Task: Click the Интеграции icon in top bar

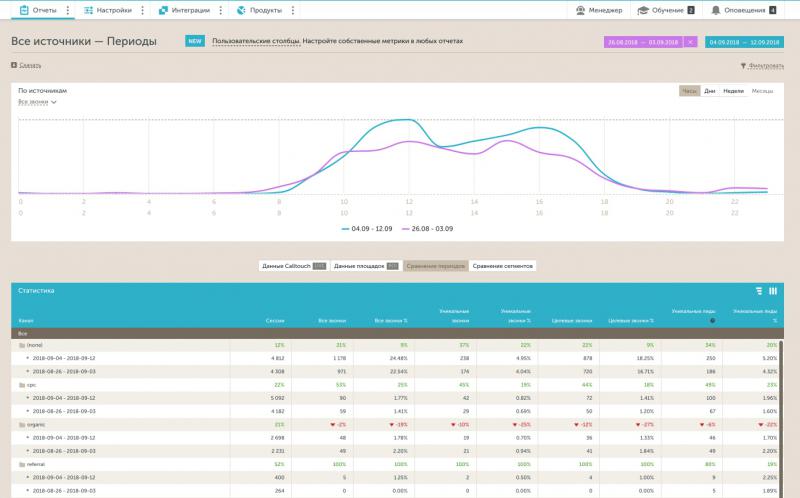Action: point(163,10)
